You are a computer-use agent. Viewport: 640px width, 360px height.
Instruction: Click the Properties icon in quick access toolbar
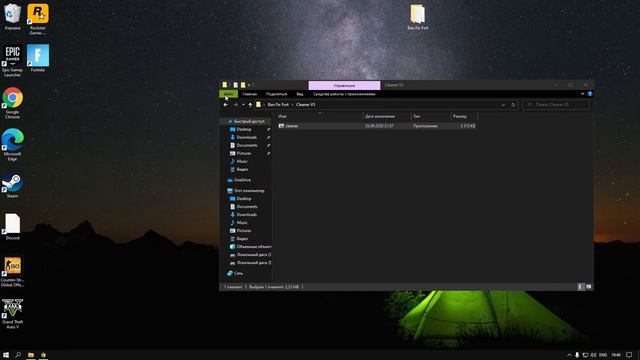236,85
